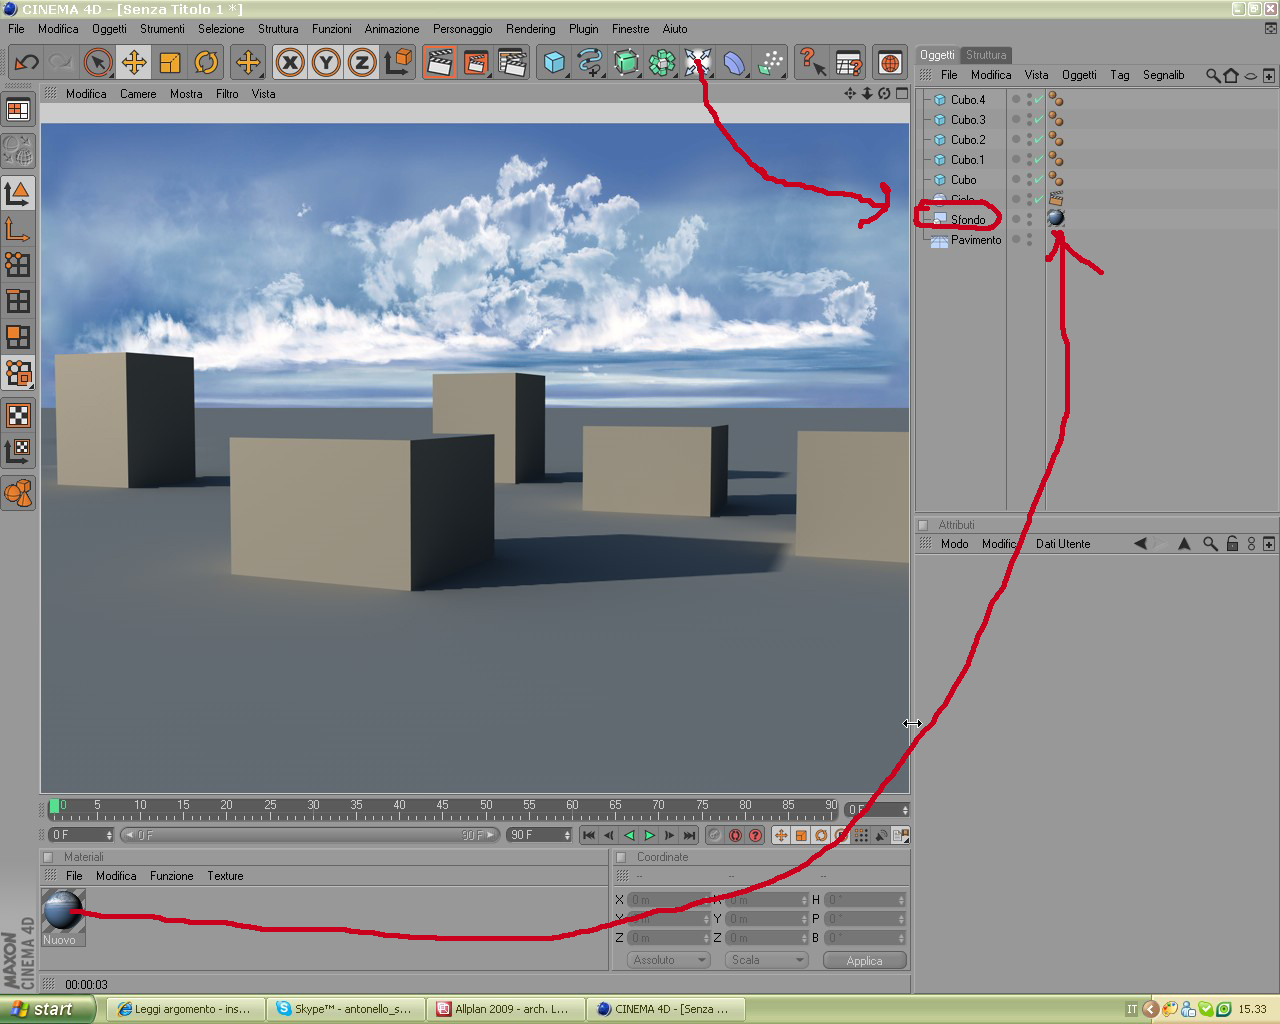
Task: Open the Rendering menu
Action: [531, 29]
